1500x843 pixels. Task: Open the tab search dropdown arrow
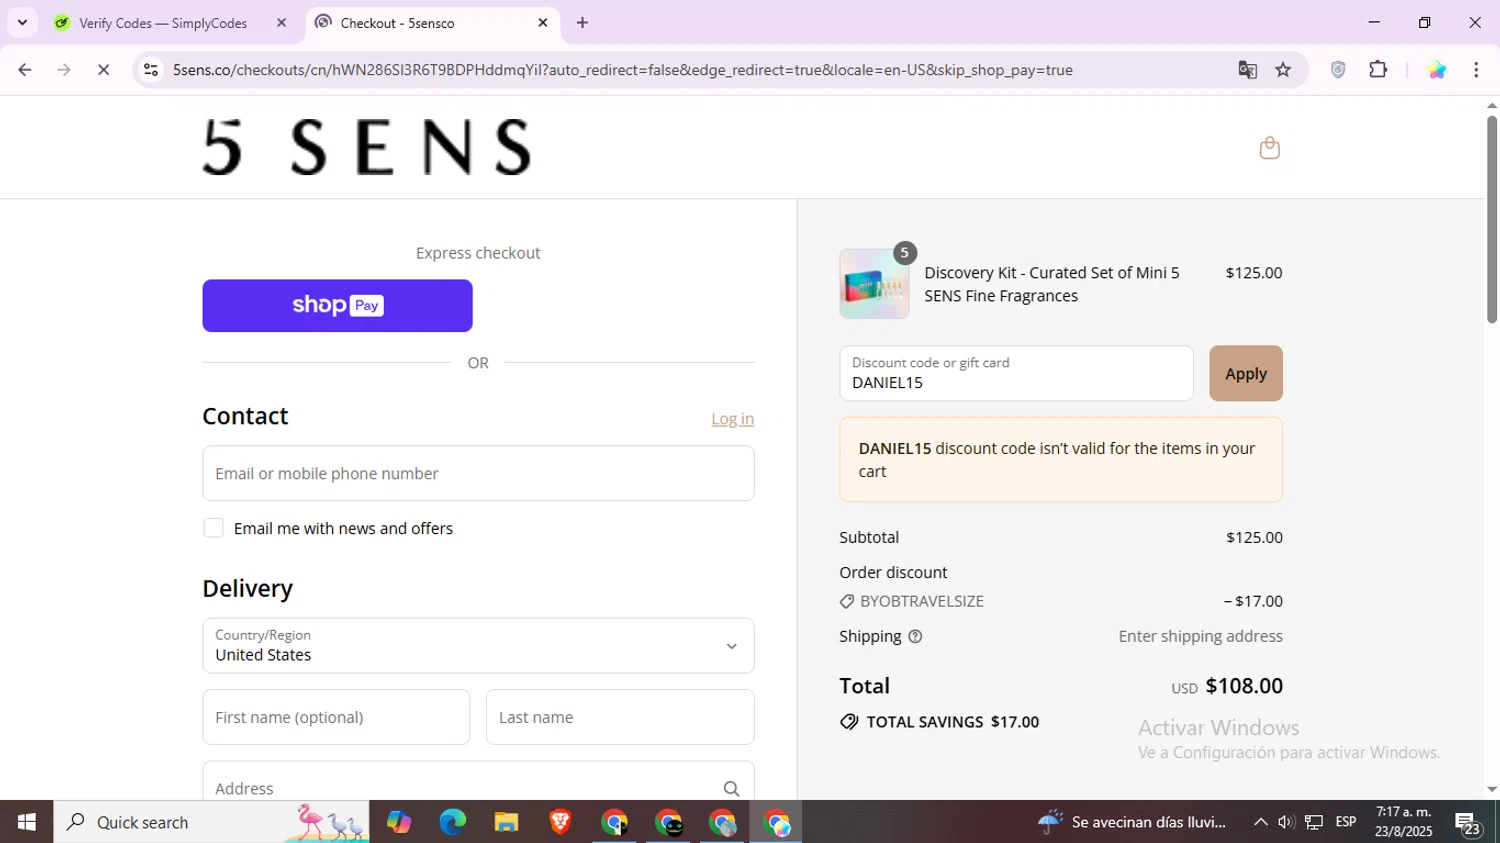(x=22, y=22)
